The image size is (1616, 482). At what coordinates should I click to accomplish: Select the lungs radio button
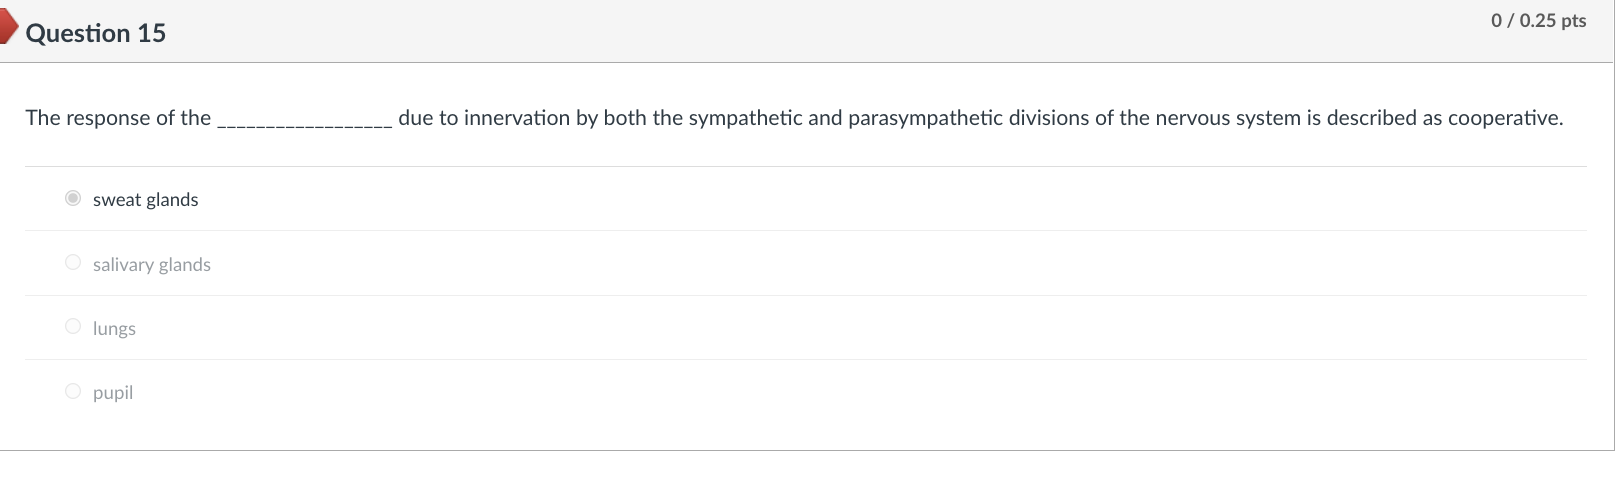tap(73, 326)
